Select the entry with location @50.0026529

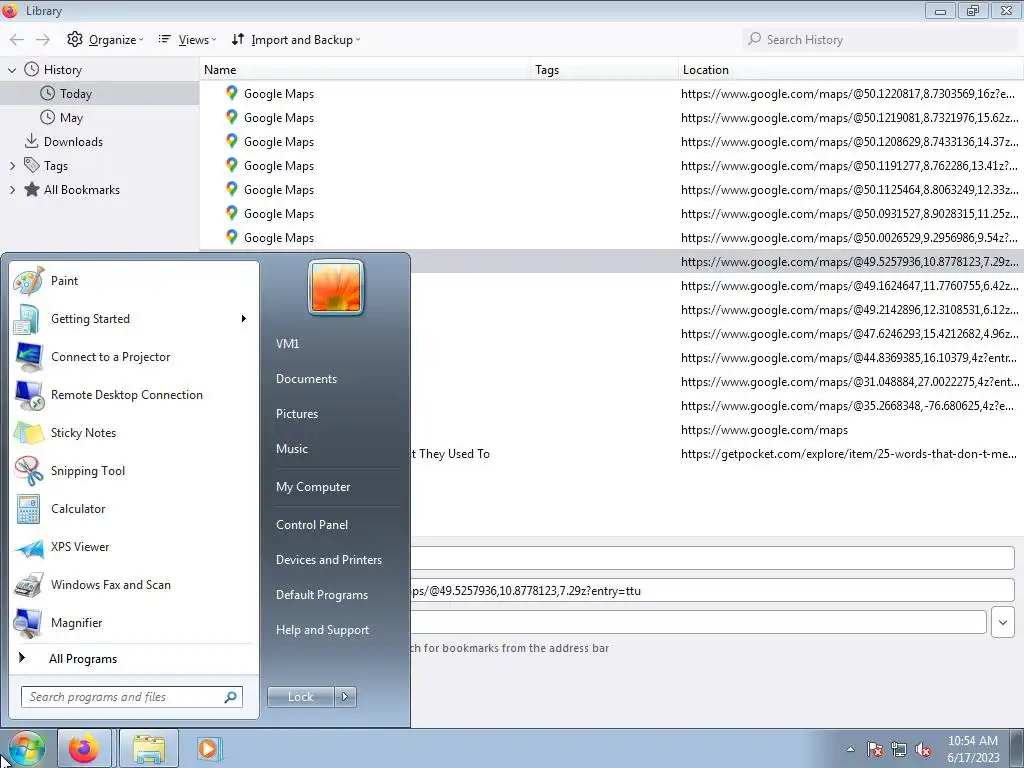tap(612, 238)
